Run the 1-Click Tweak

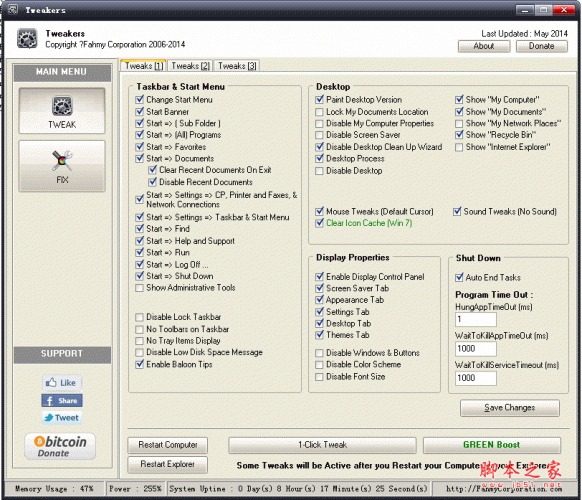click(323, 445)
